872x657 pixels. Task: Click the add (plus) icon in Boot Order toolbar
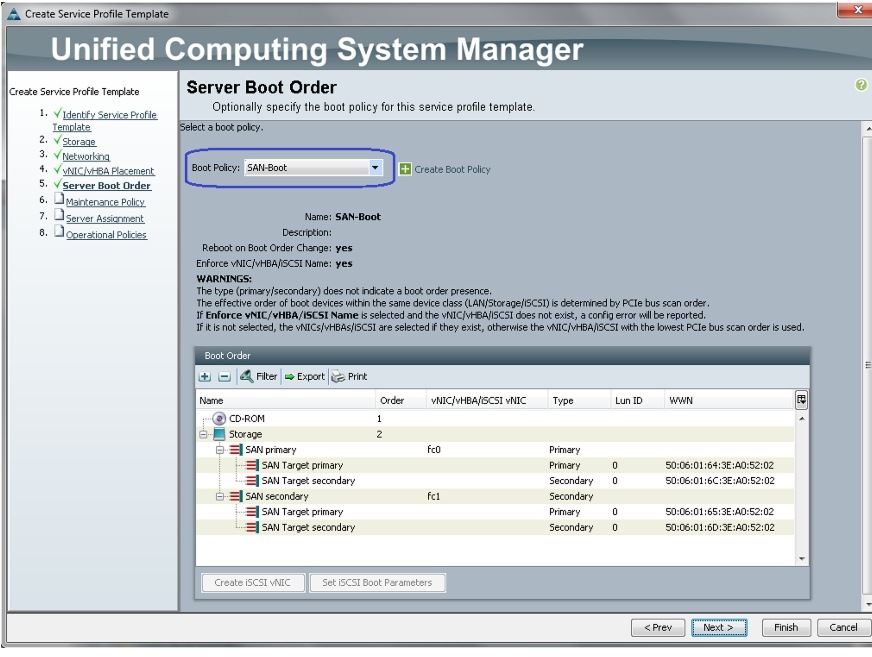click(x=205, y=377)
